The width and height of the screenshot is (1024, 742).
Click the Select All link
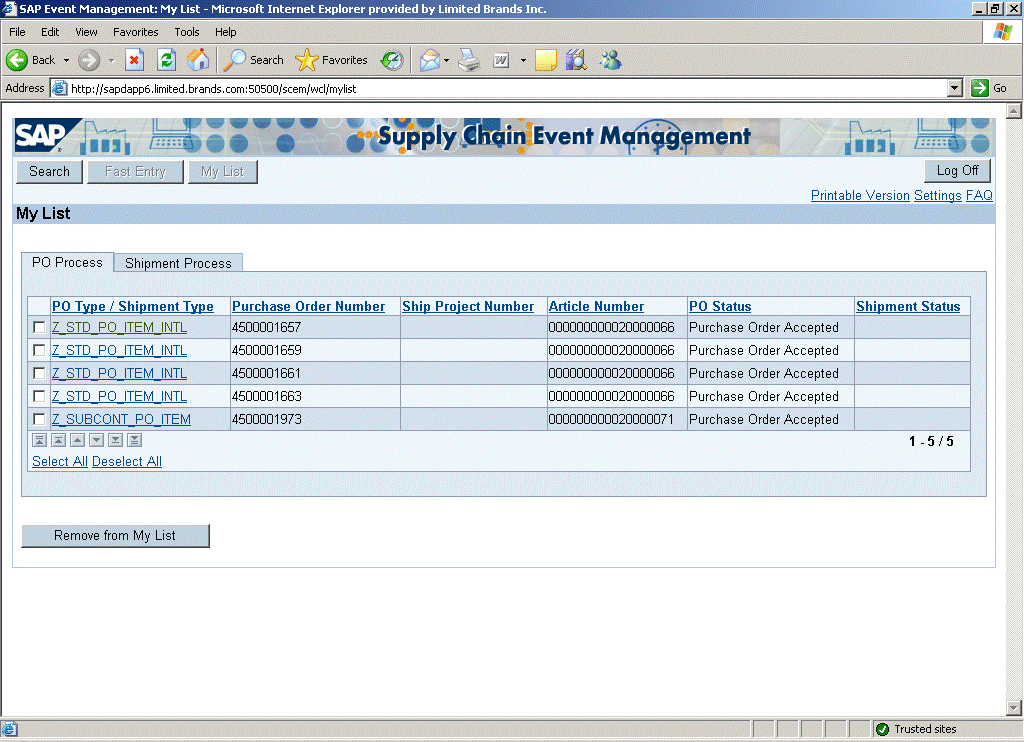pos(59,461)
